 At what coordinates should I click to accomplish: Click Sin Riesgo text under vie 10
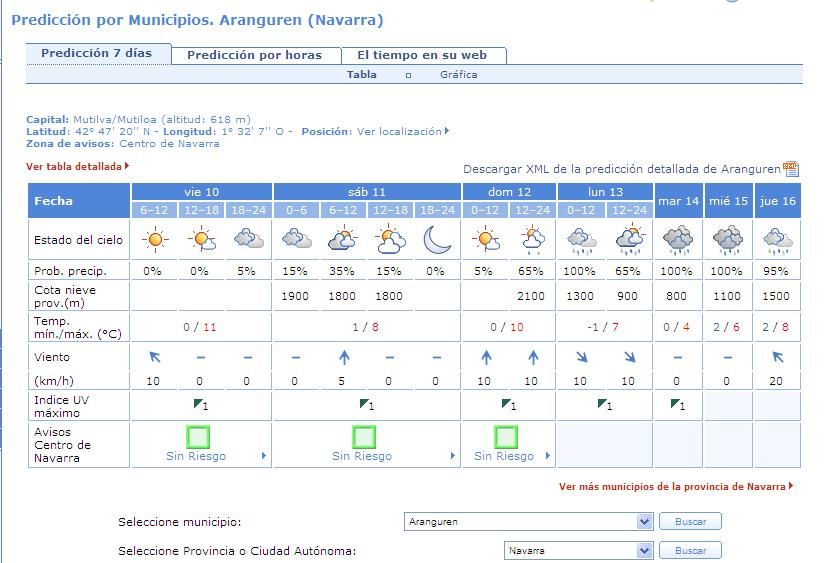196,456
